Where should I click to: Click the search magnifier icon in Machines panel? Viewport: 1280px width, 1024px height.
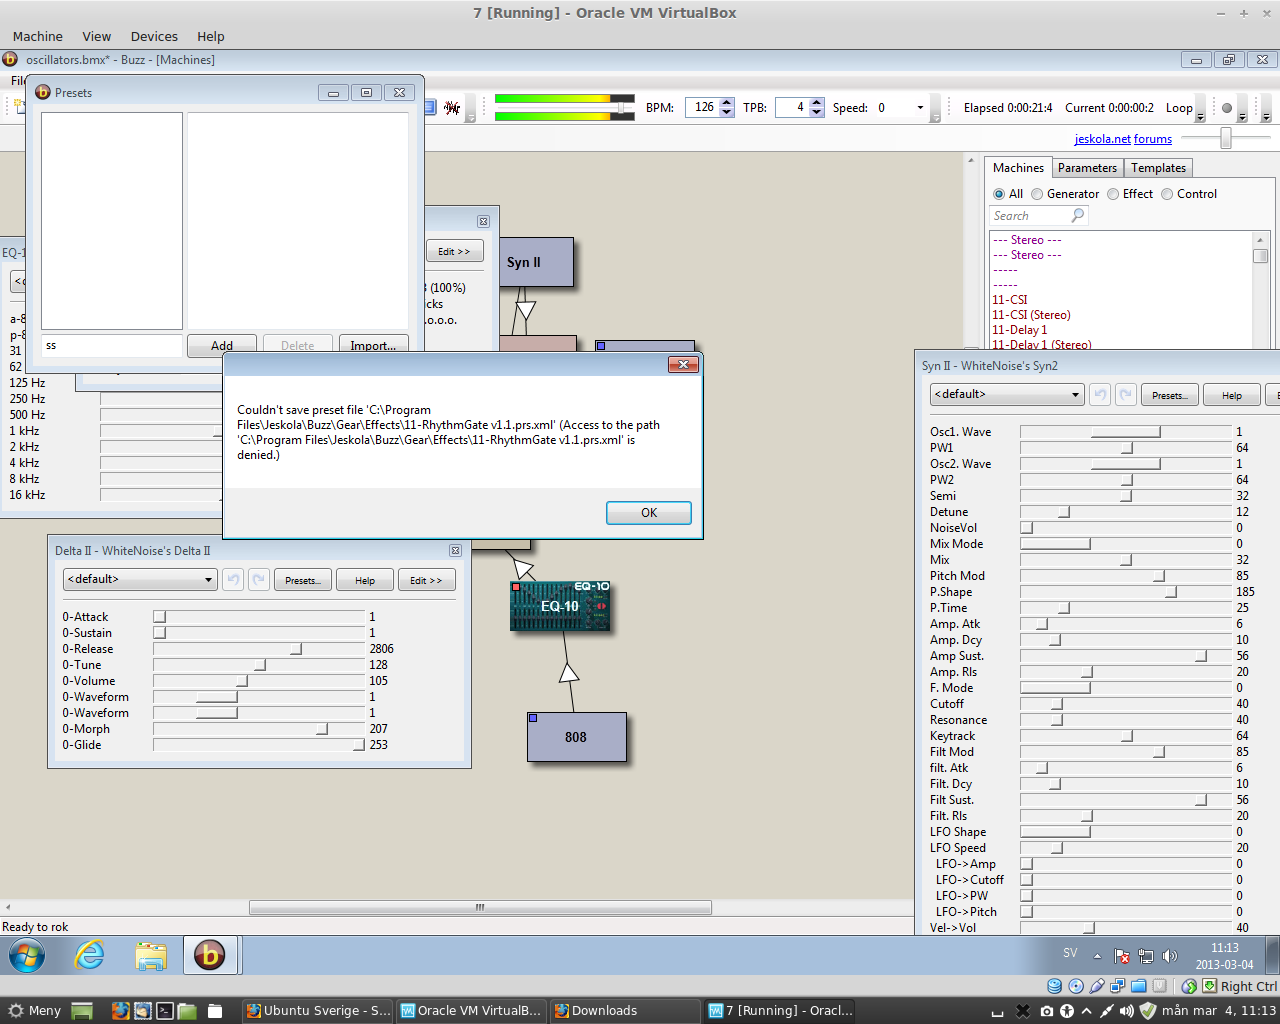pos(1077,216)
